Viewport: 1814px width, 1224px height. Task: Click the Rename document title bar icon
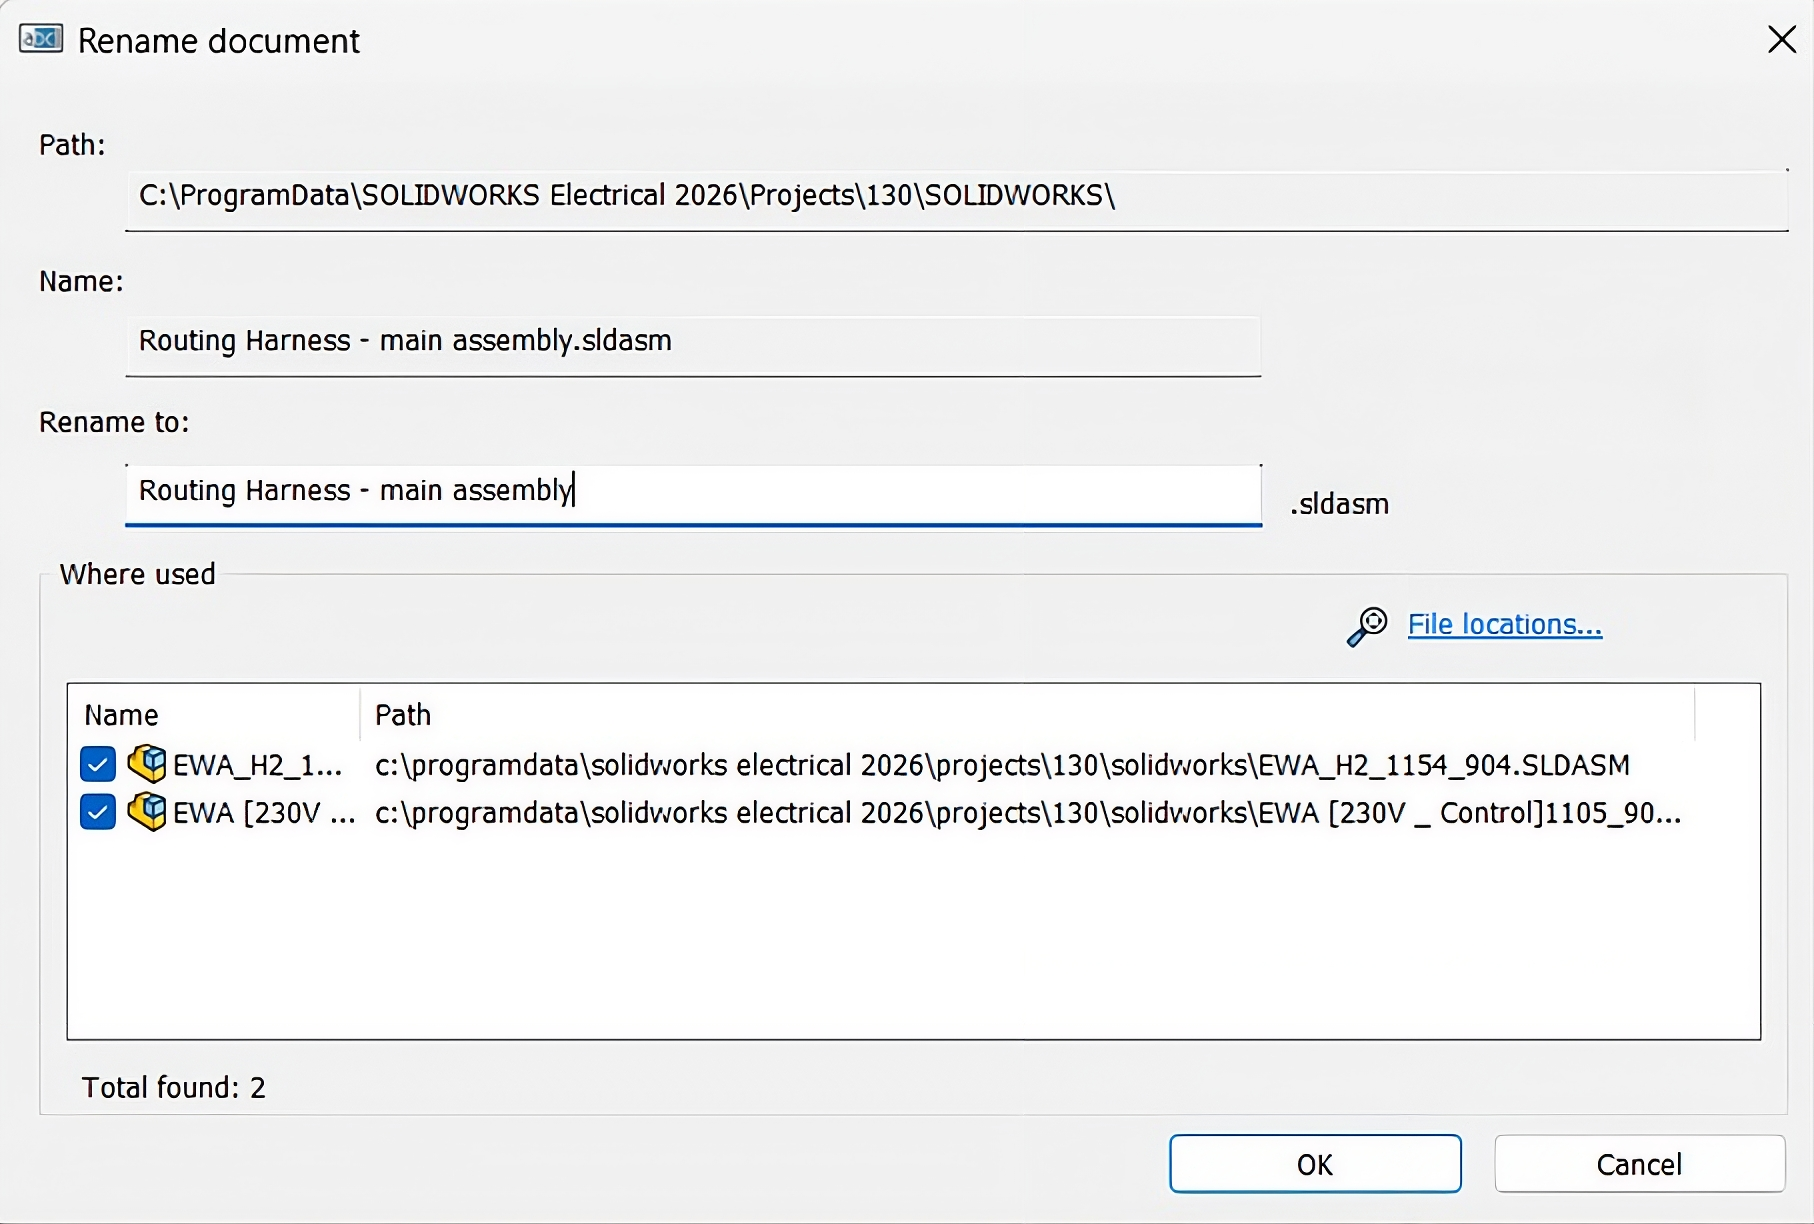tap(41, 40)
